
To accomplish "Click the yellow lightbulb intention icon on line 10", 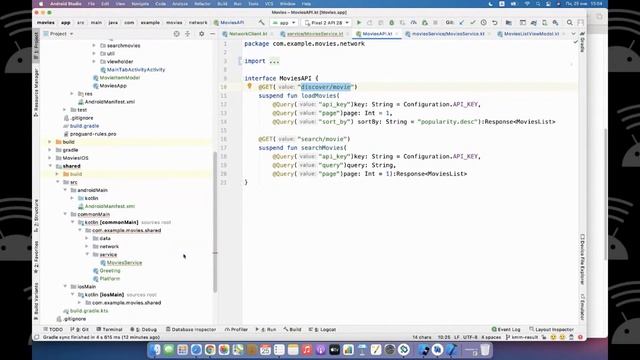I will coord(249,86).
